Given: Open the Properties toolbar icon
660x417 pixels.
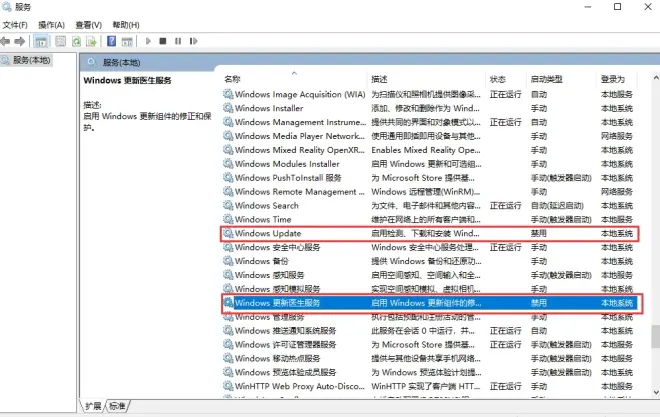Looking at the screenshot, I should tap(61, 41).
